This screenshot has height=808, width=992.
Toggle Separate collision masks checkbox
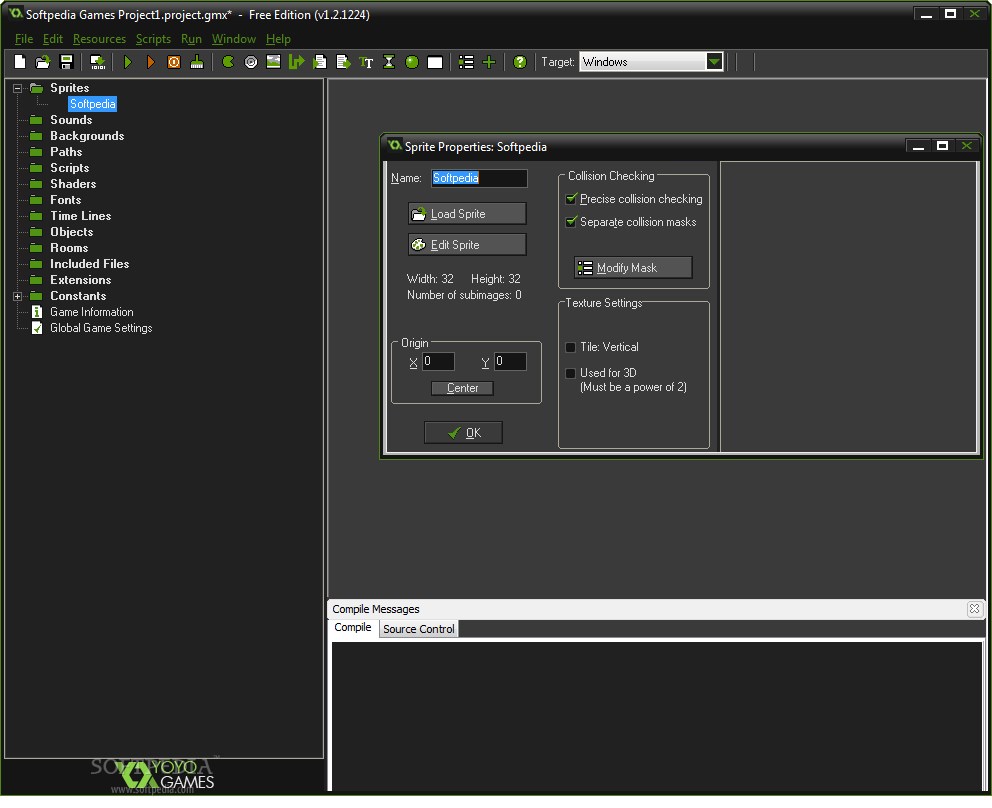(571, 221)
